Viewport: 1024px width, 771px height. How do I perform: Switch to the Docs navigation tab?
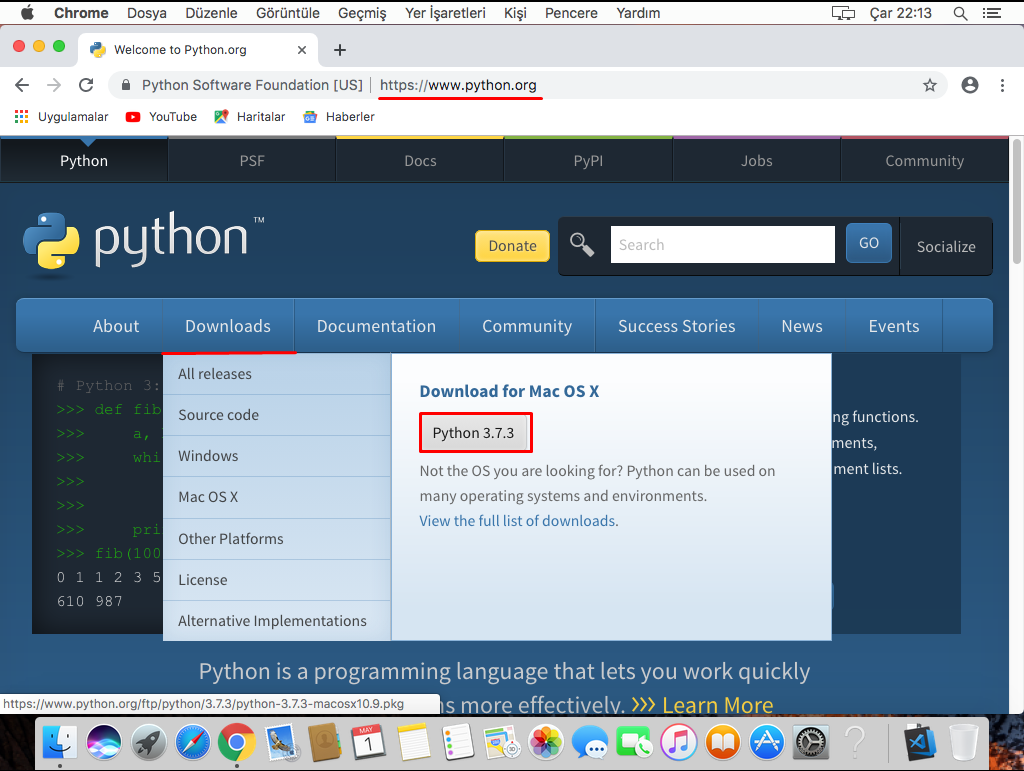tap(420, 160)
